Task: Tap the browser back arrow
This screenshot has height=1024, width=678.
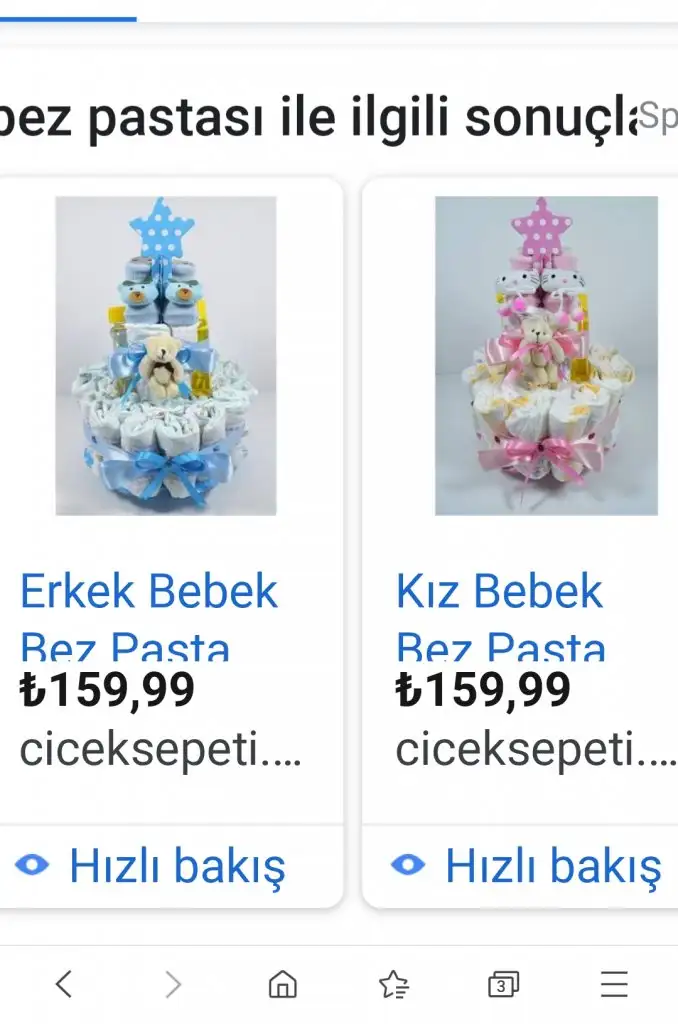Action: pyautogui.click(x=64, y=984)
